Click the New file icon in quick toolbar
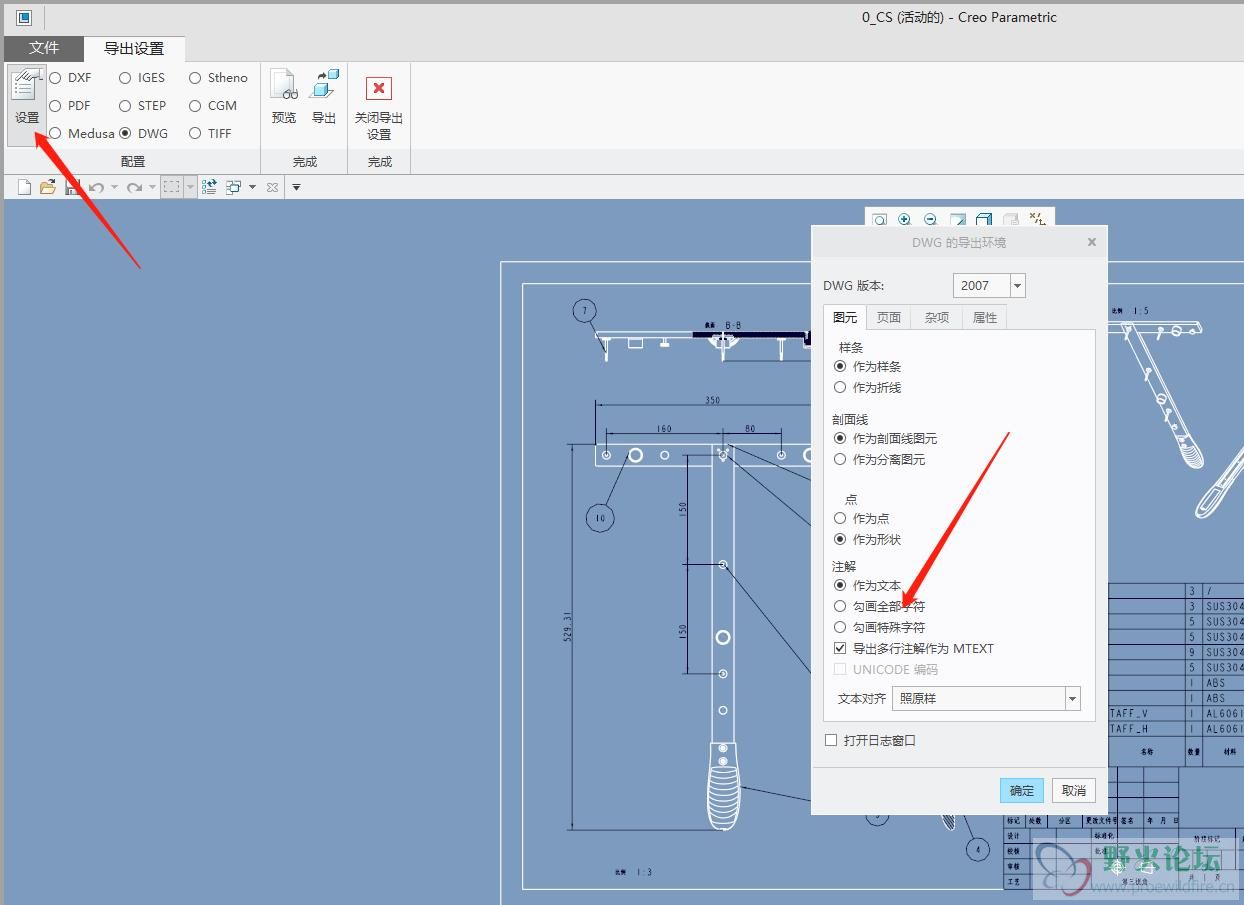 tap(24, 187)
